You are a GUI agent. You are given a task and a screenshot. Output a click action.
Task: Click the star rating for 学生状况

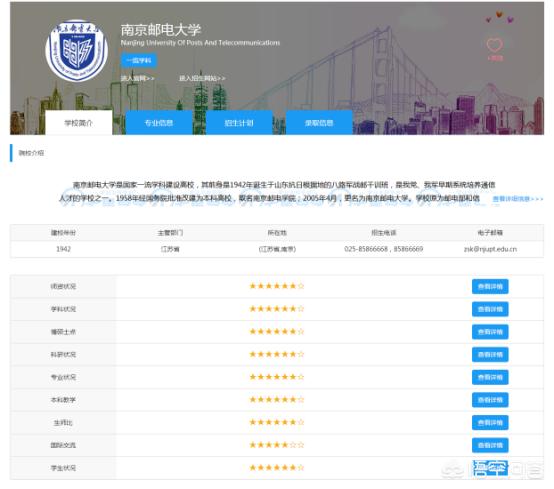pyautogui.click(x=277, y=467)
